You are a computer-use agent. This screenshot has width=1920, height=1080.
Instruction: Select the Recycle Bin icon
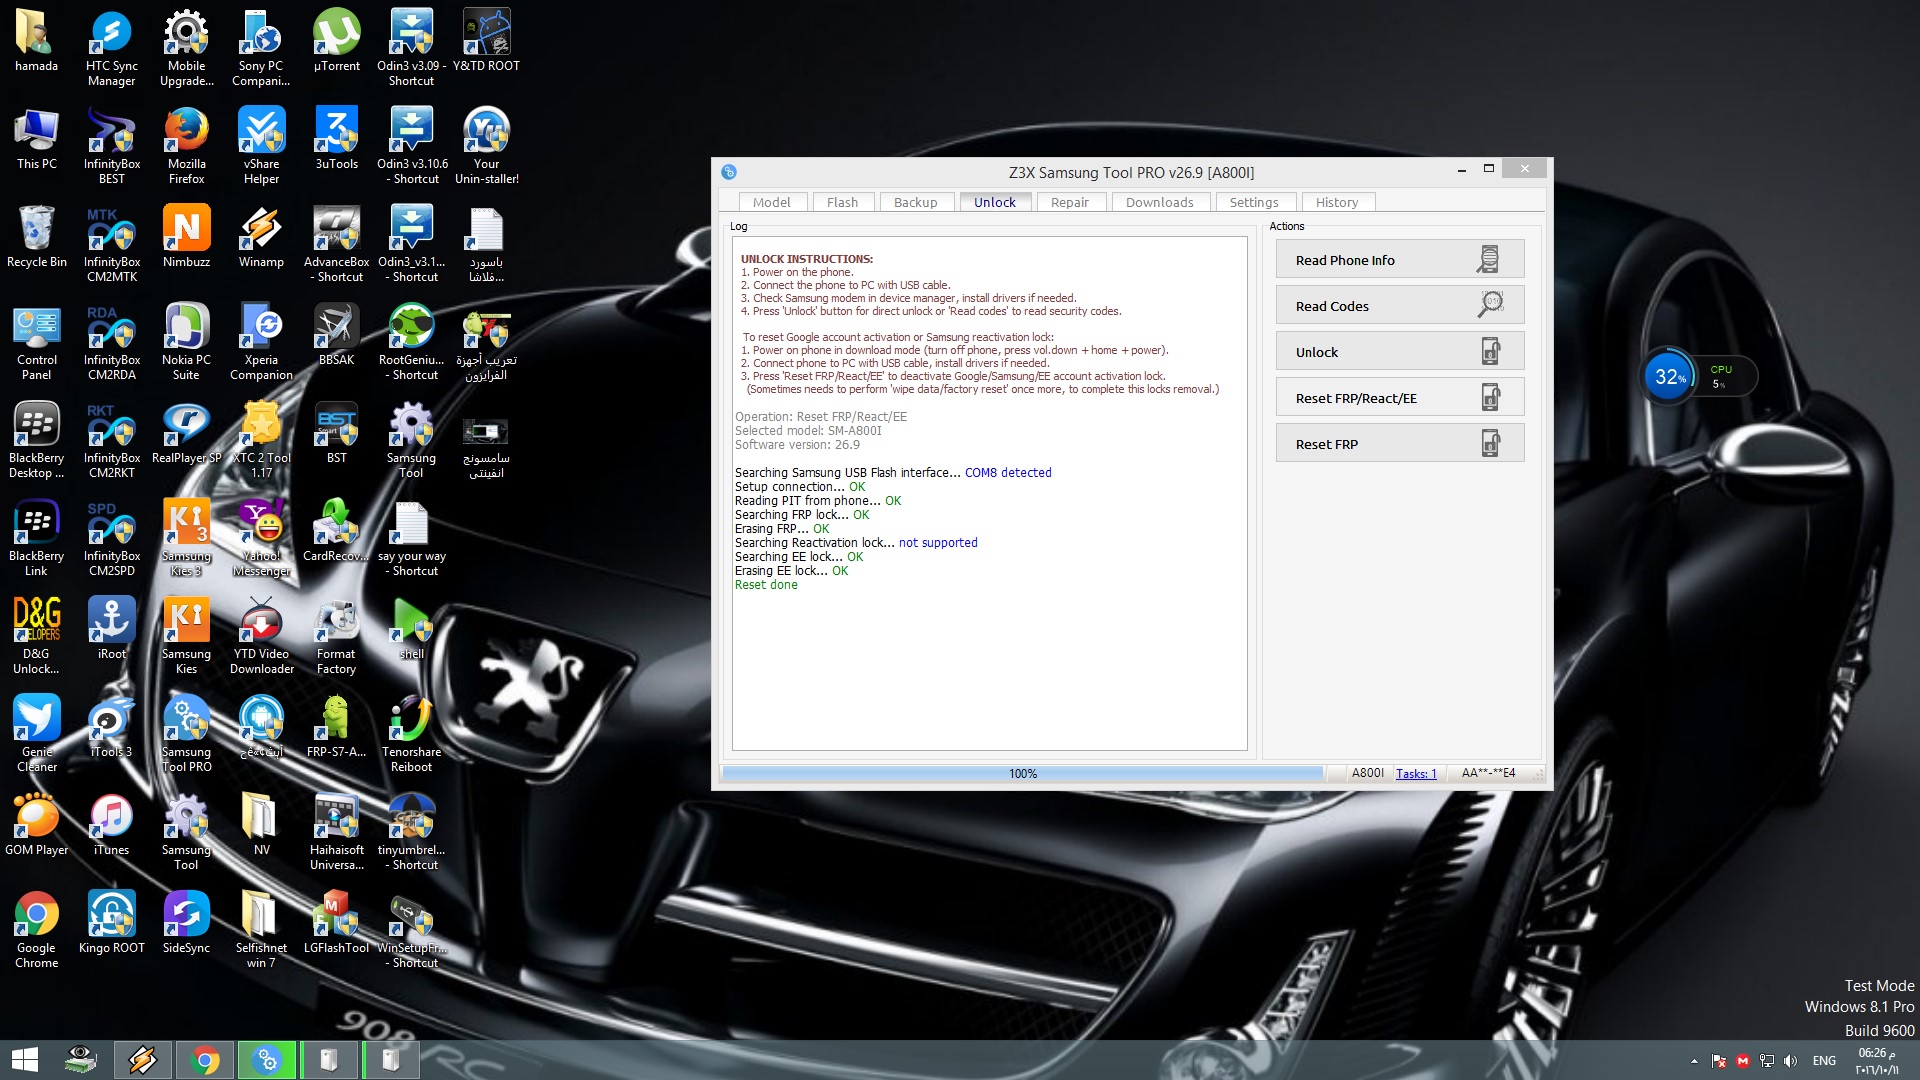[36, 238]
